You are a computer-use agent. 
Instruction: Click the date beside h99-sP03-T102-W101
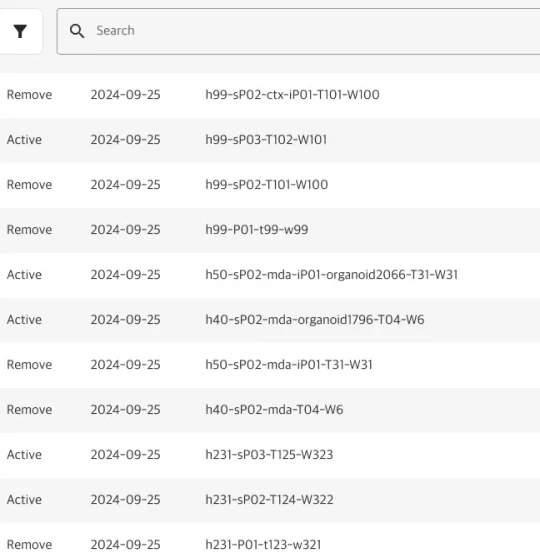[x=125, y=140]
